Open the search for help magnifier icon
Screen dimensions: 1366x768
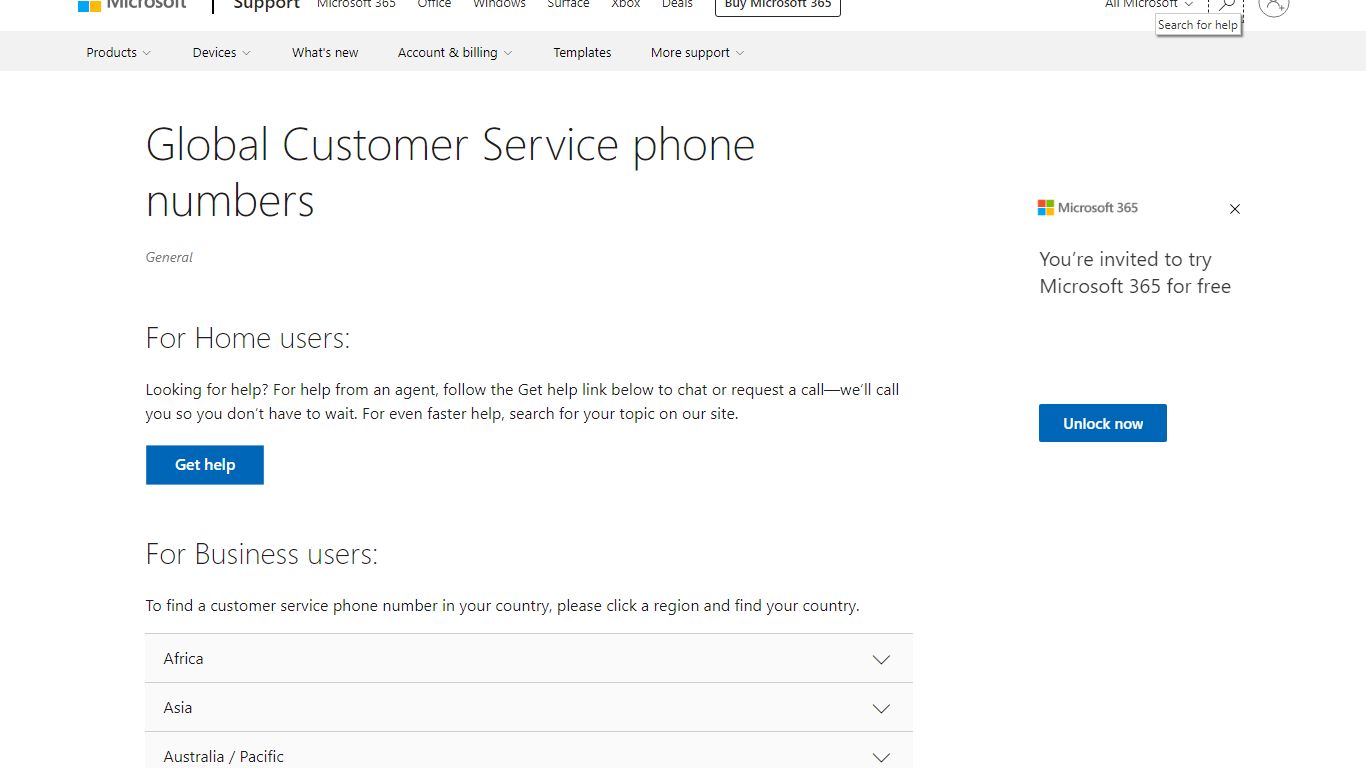(1226, 5)
